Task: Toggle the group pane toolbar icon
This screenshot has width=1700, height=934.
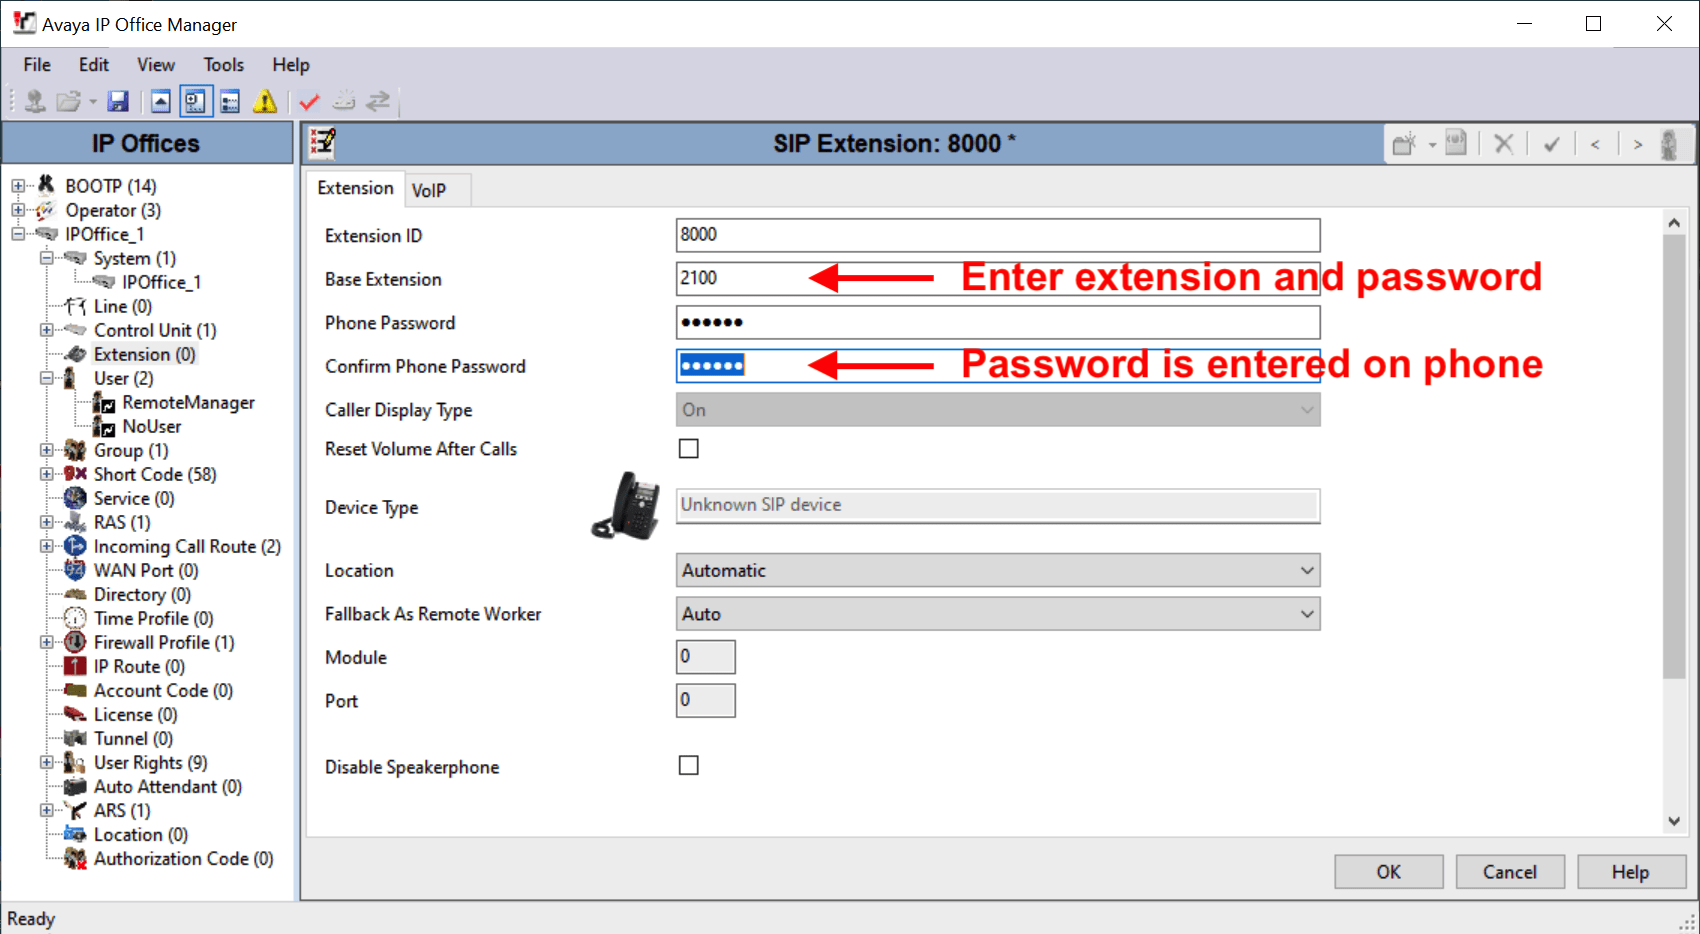Action: (230, 101)
